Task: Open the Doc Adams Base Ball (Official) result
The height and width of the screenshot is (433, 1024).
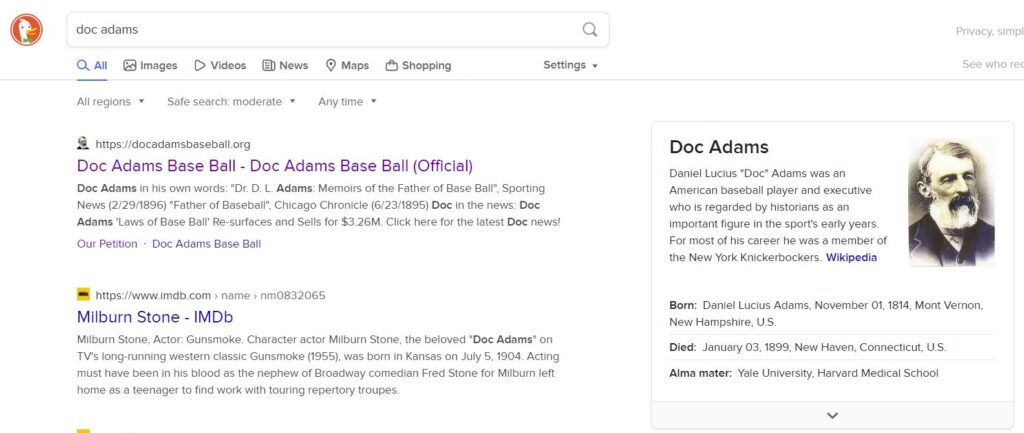Action: point(275,166)
